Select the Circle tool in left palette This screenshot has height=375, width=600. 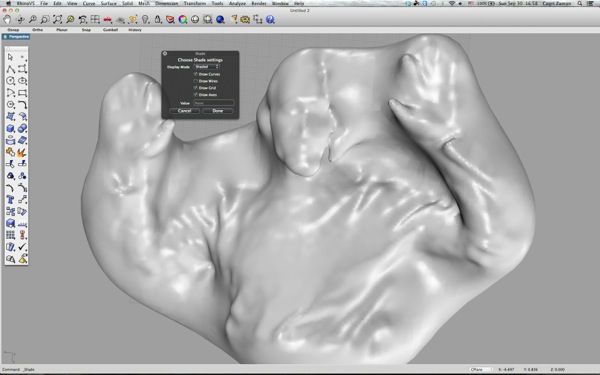(x=10, y=81)
